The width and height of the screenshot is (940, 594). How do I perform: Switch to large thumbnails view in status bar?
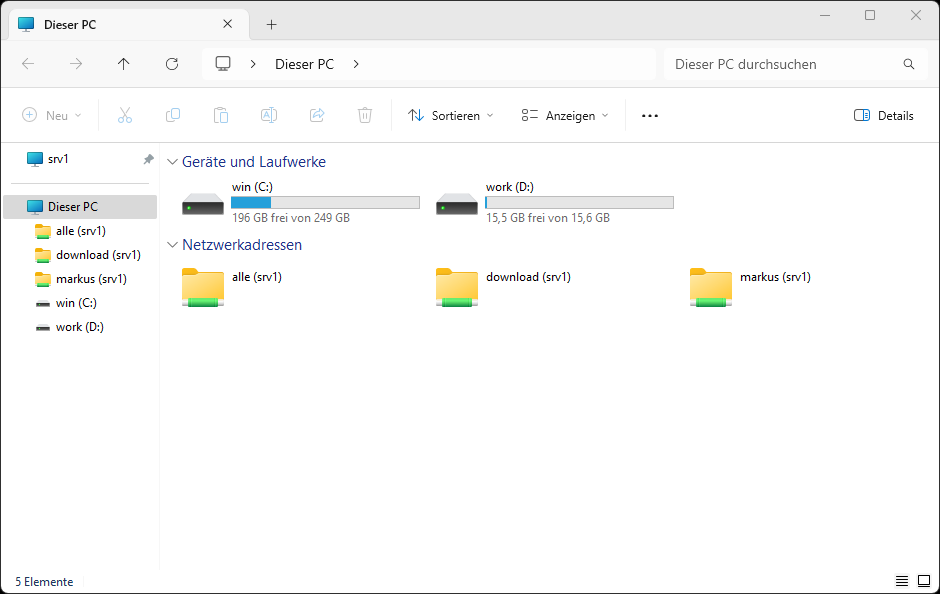point(924,581)
